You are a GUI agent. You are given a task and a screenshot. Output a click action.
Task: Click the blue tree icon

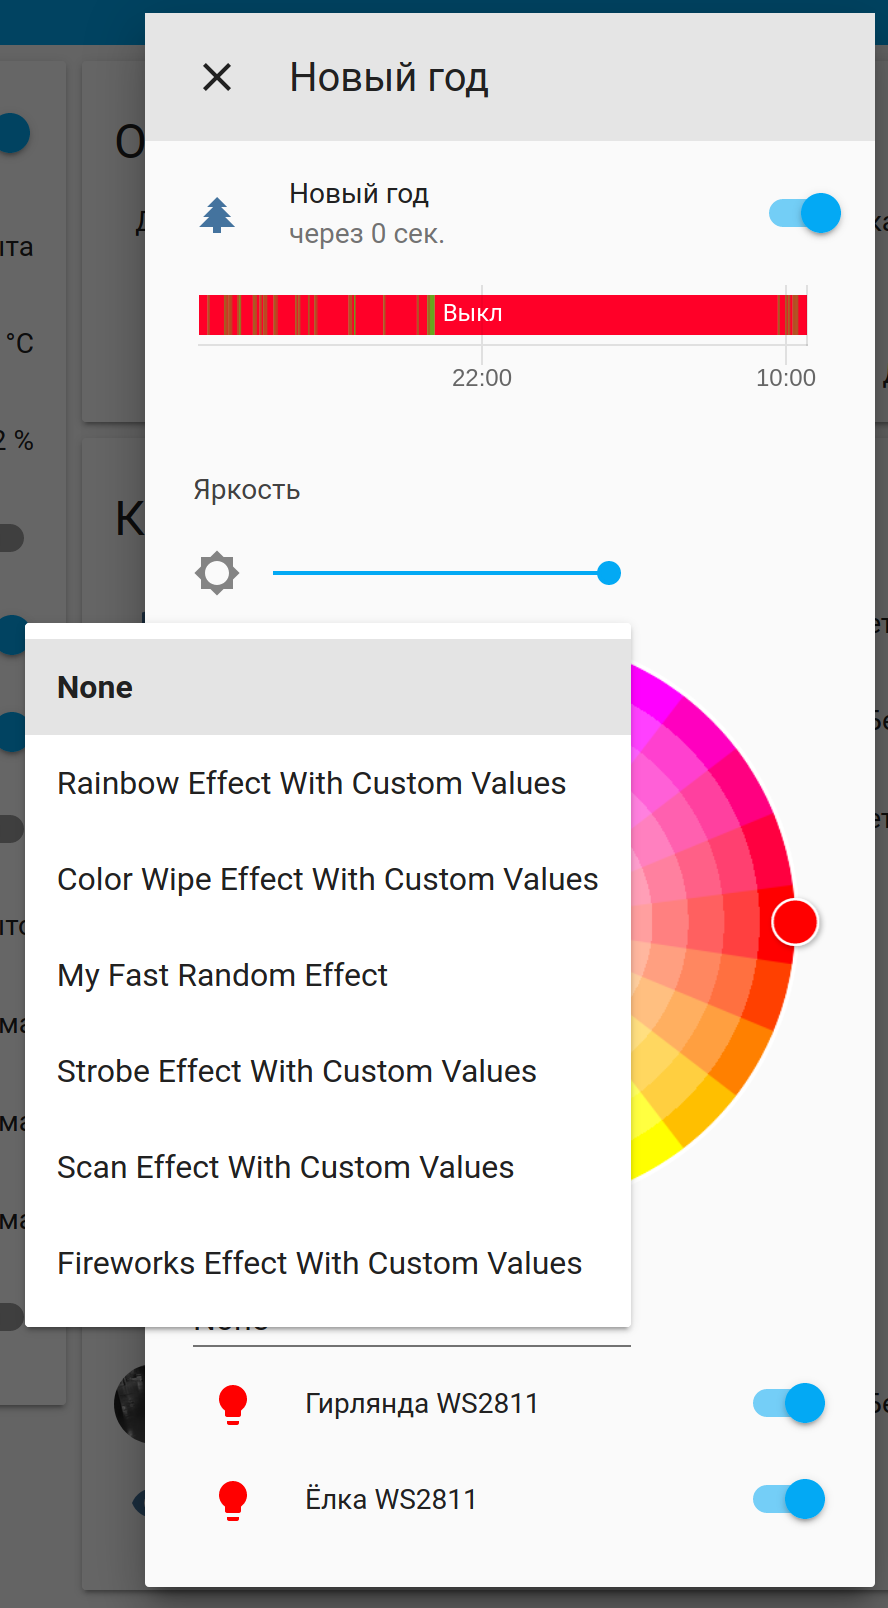[217, 214]
